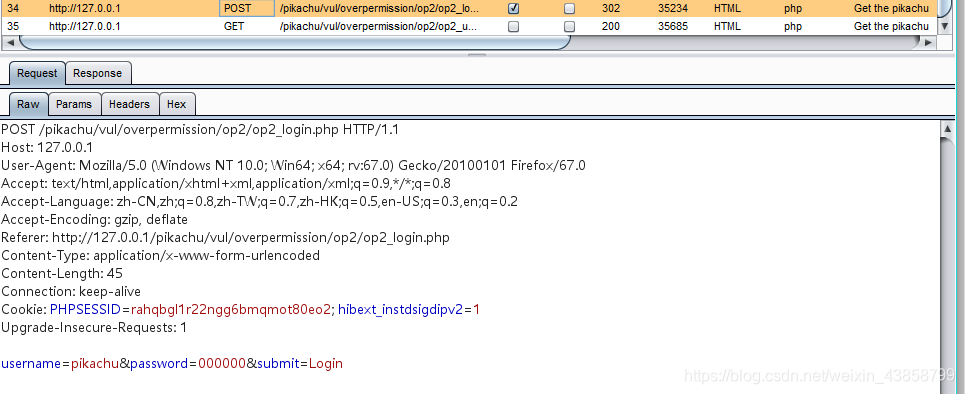The image size is (965, 394).
Task: Open the Raw view tab
Action: (28, 104)
